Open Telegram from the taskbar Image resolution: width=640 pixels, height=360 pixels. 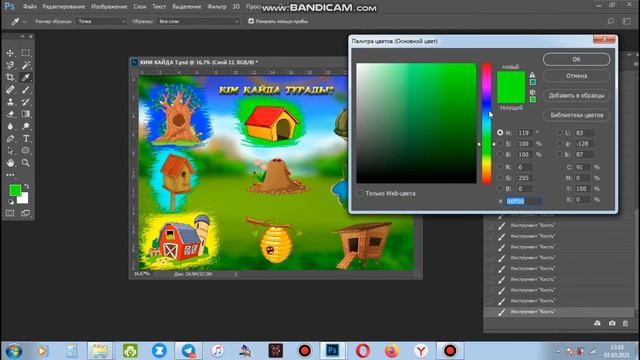point(188,351)
